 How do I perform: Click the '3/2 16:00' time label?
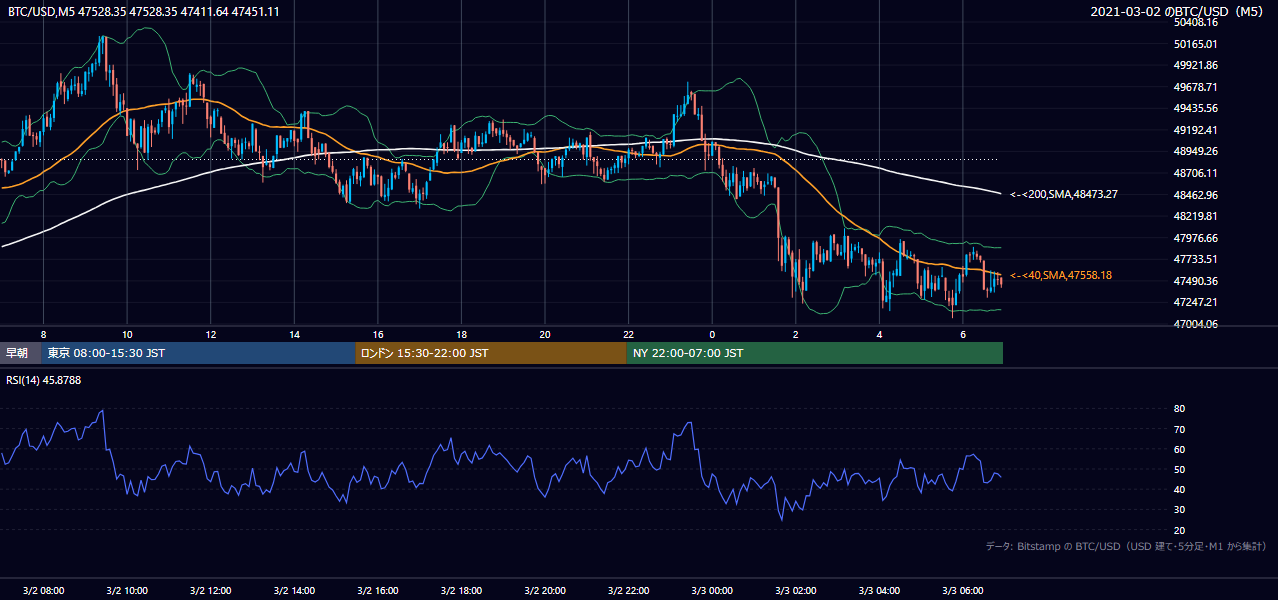[x=377, y=590]
